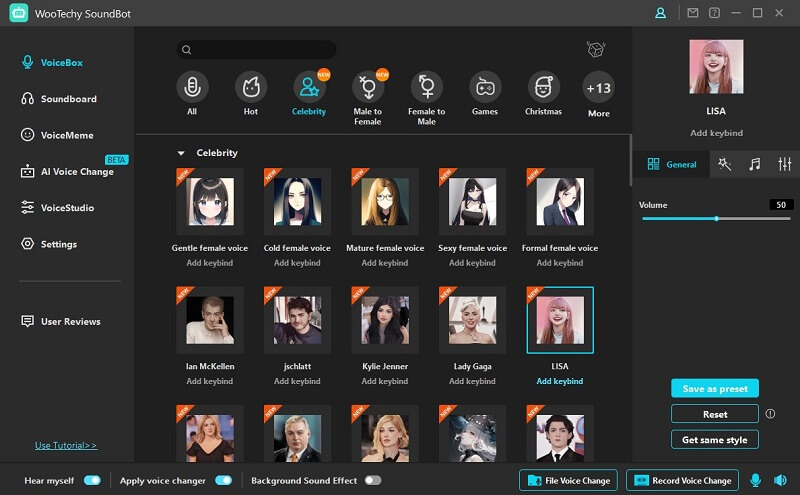Click the Save as preset button
Viewport: 800px width, 495px height.
tap(714, 388)
